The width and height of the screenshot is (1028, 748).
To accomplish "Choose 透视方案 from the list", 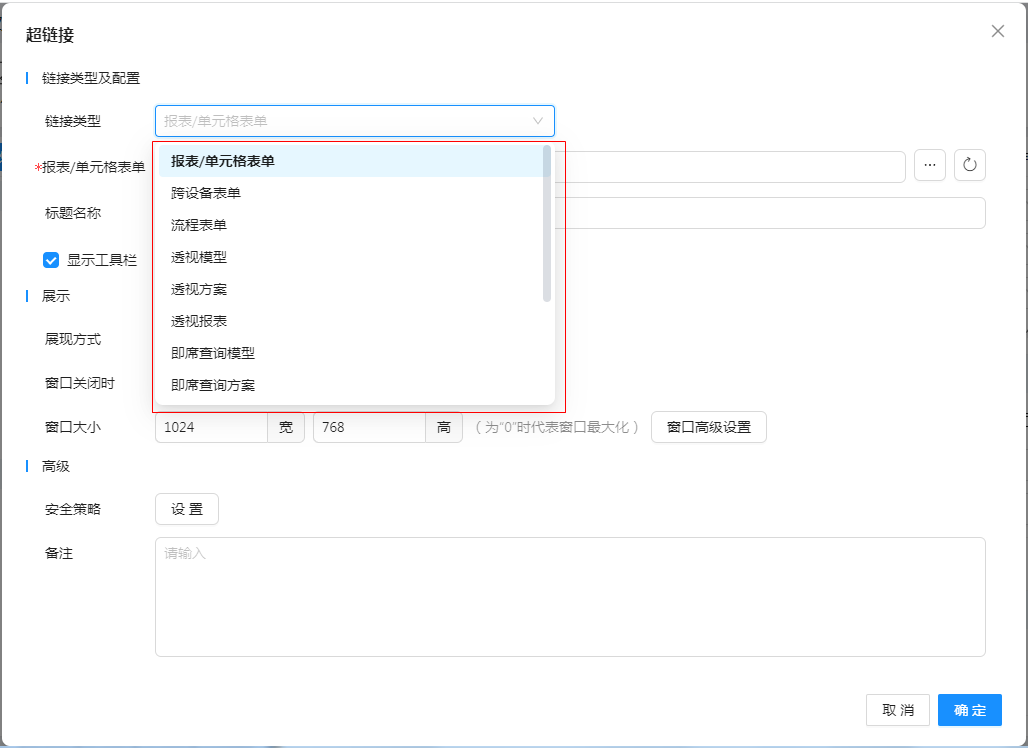I will [x=199, y=289].
